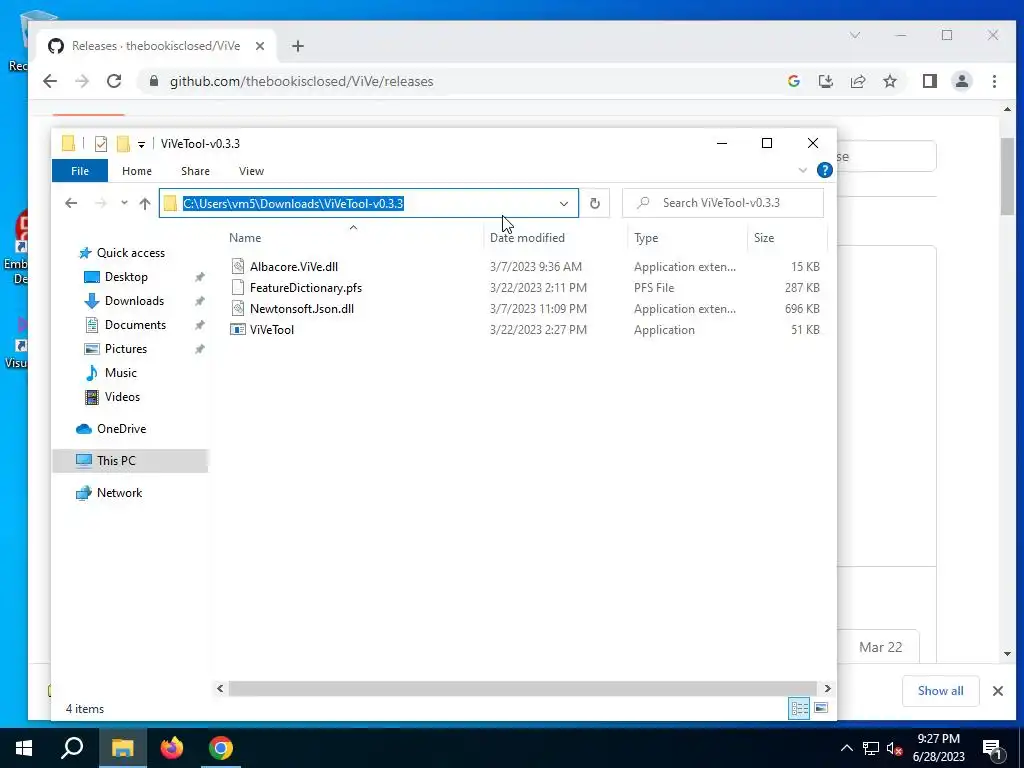Open Music in navigation pane
The height and width of the screenshot is (768, 1024).
point(120,373)
